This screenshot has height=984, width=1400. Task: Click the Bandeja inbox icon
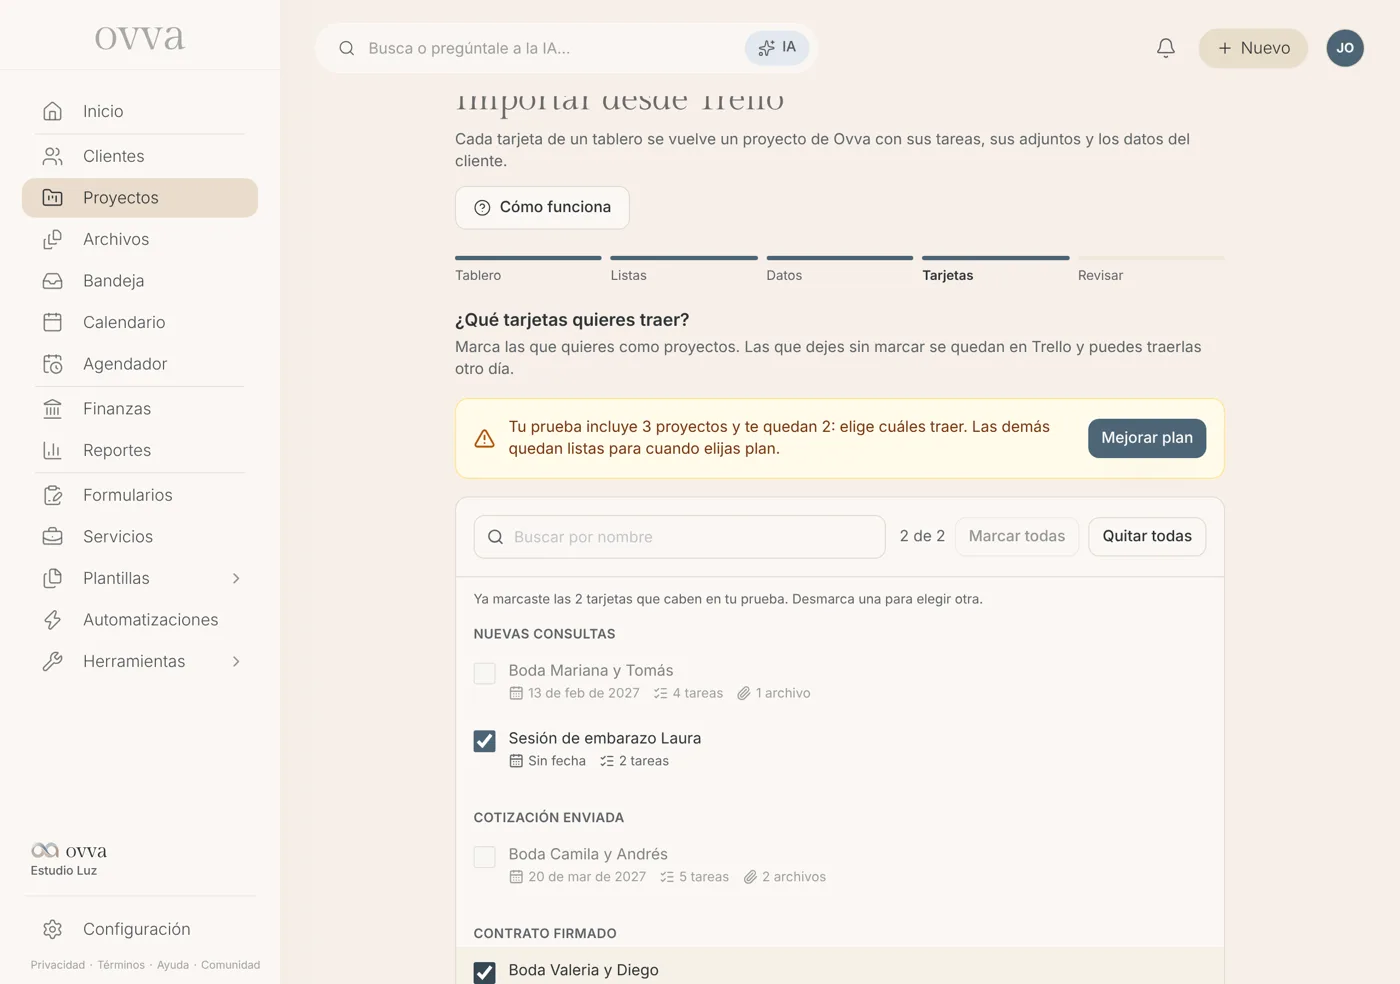point(53,281)
